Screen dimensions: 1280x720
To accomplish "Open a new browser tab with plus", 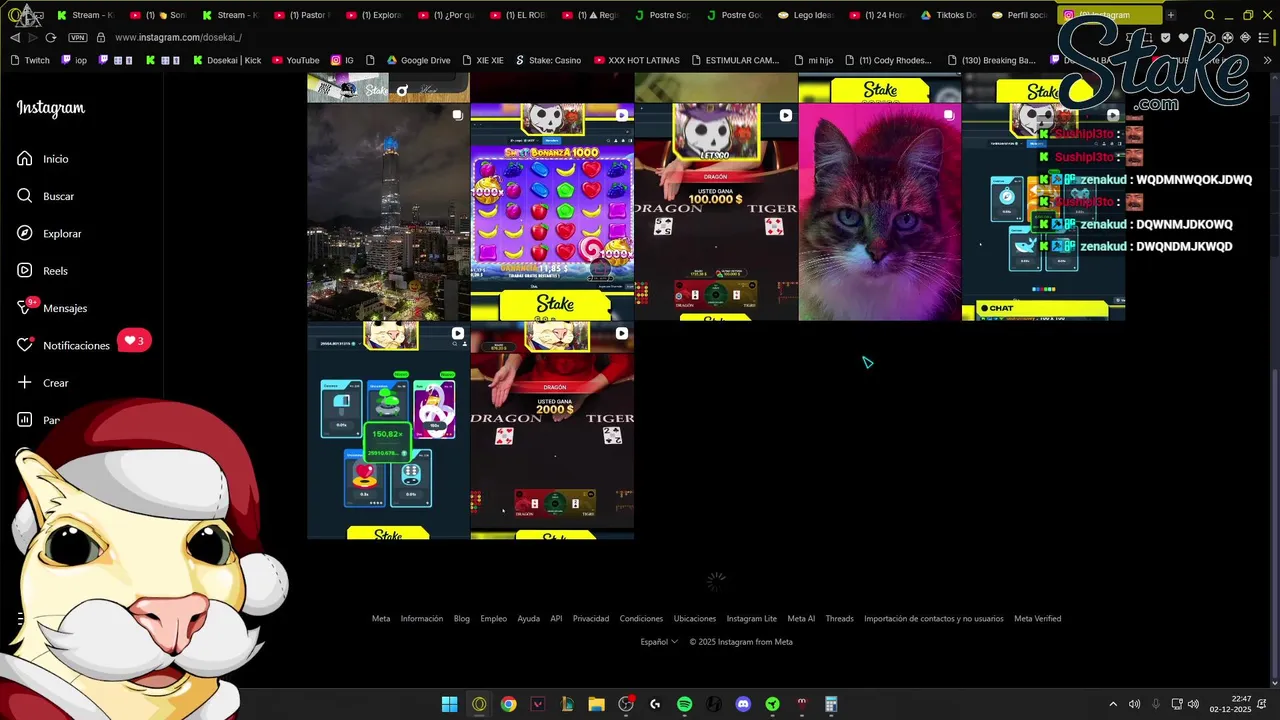I will tap(1170, 15).
